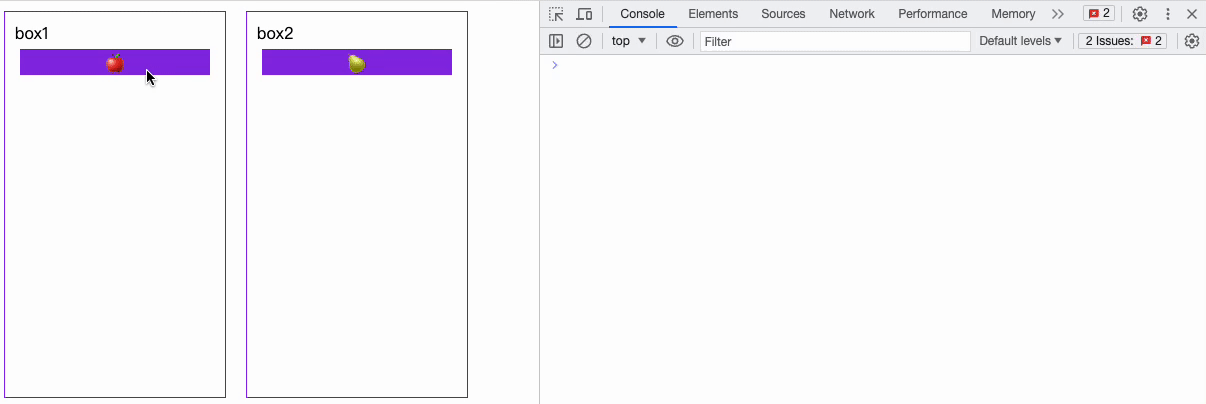Clear the console with the clear icon

pyautogui.click(x=584, y=41)
